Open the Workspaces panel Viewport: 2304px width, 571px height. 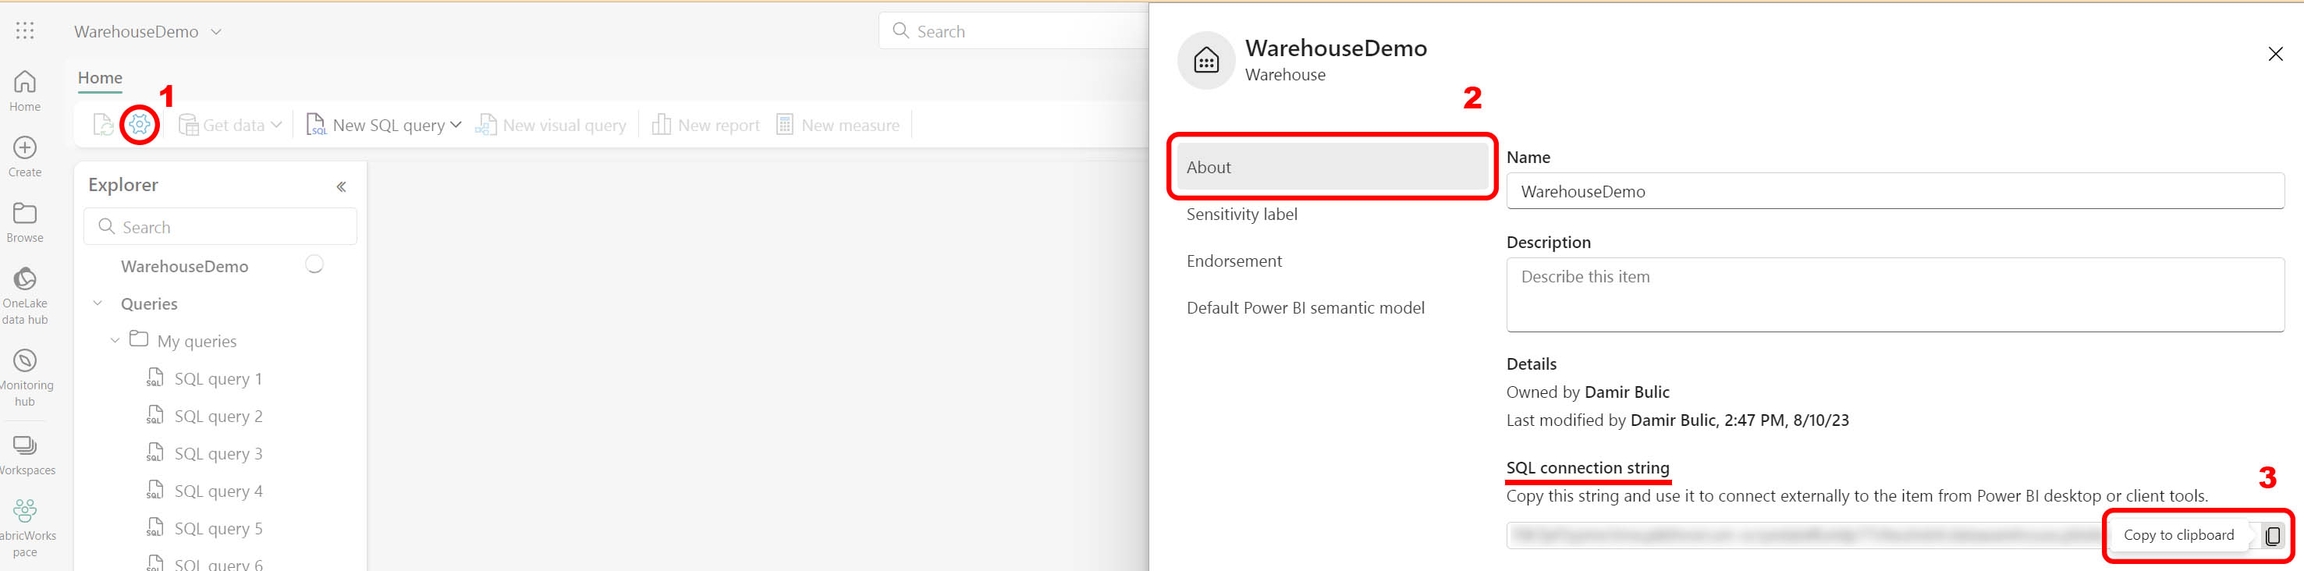coord(25,454)
